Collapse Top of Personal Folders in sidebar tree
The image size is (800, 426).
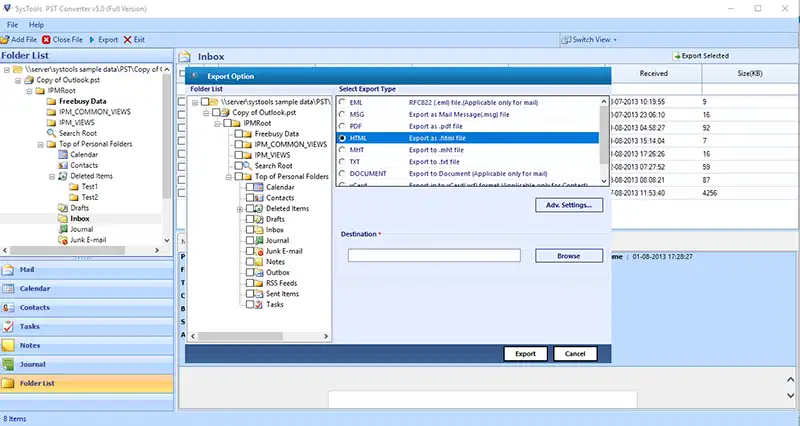coord(40,144)
